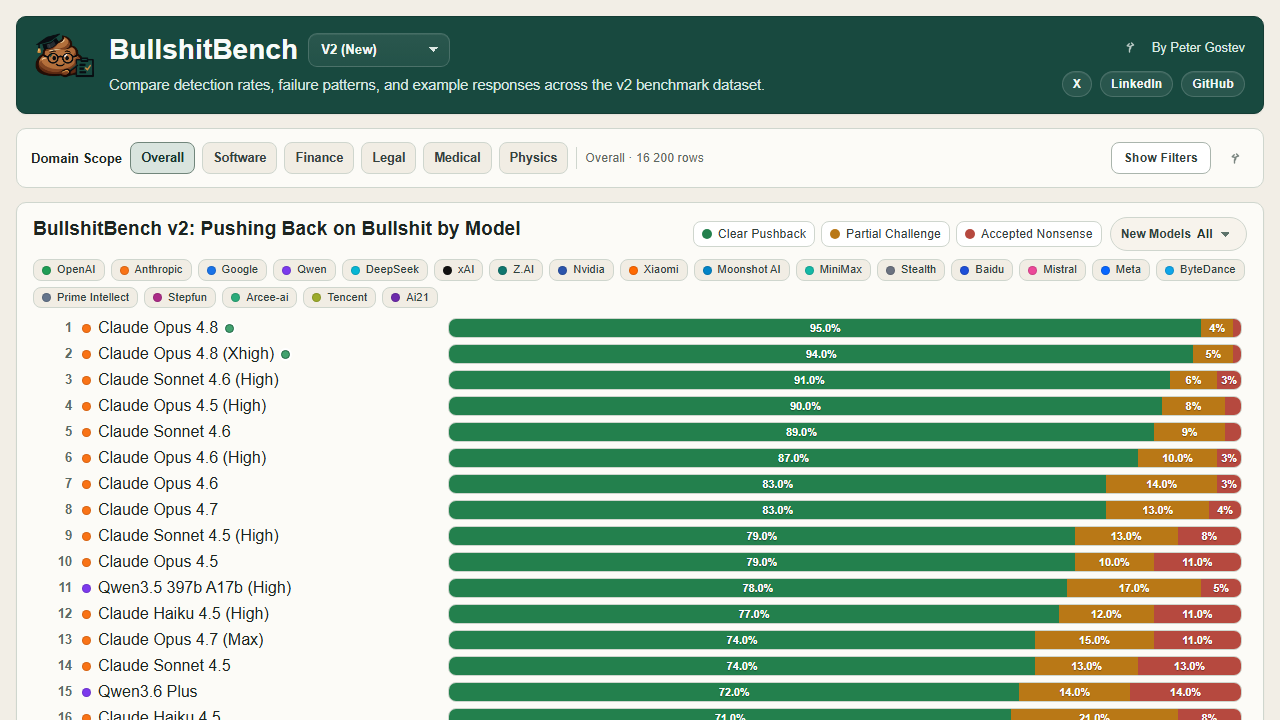
Task: Toggle the Partial Challenge legend filter
Action: pyautogui.click(x=885, y=234)
